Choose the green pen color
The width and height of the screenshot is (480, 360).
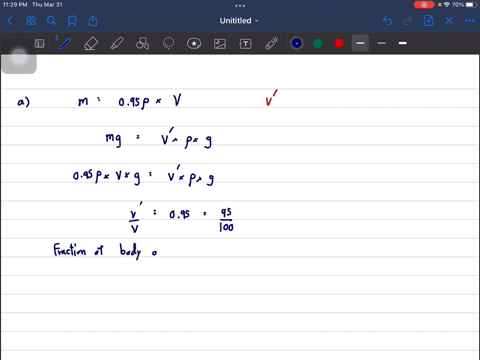click(318, 43)
